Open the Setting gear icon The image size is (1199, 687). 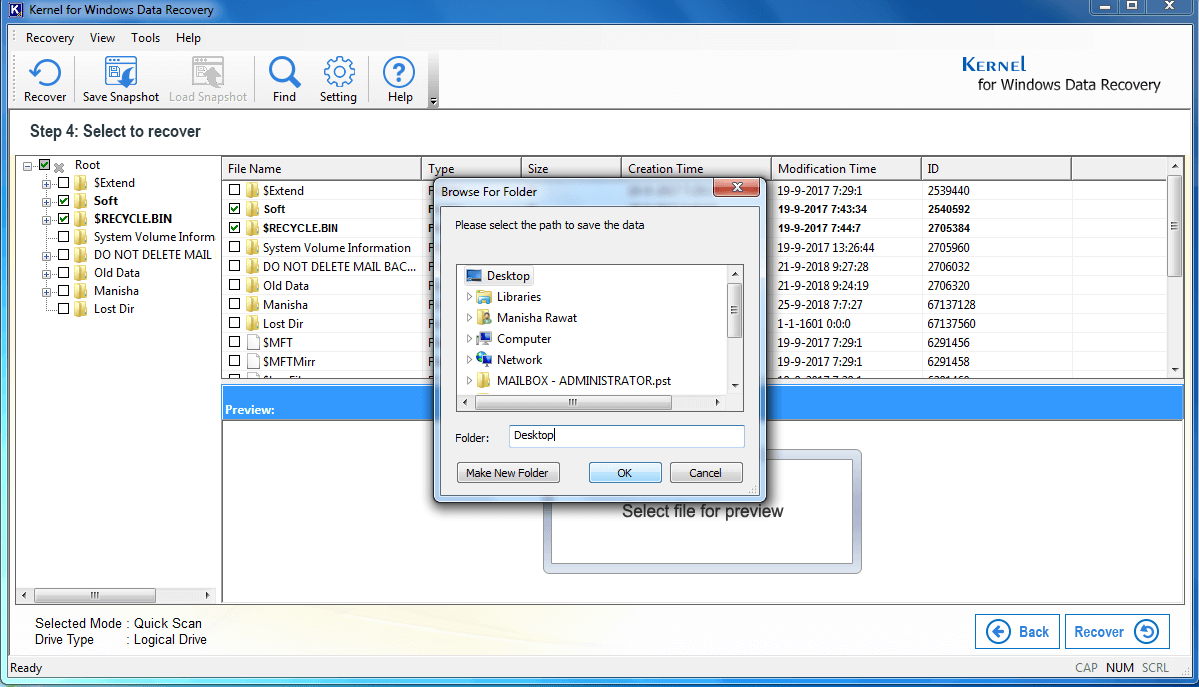pyautogui.click(x=339, y=73)
